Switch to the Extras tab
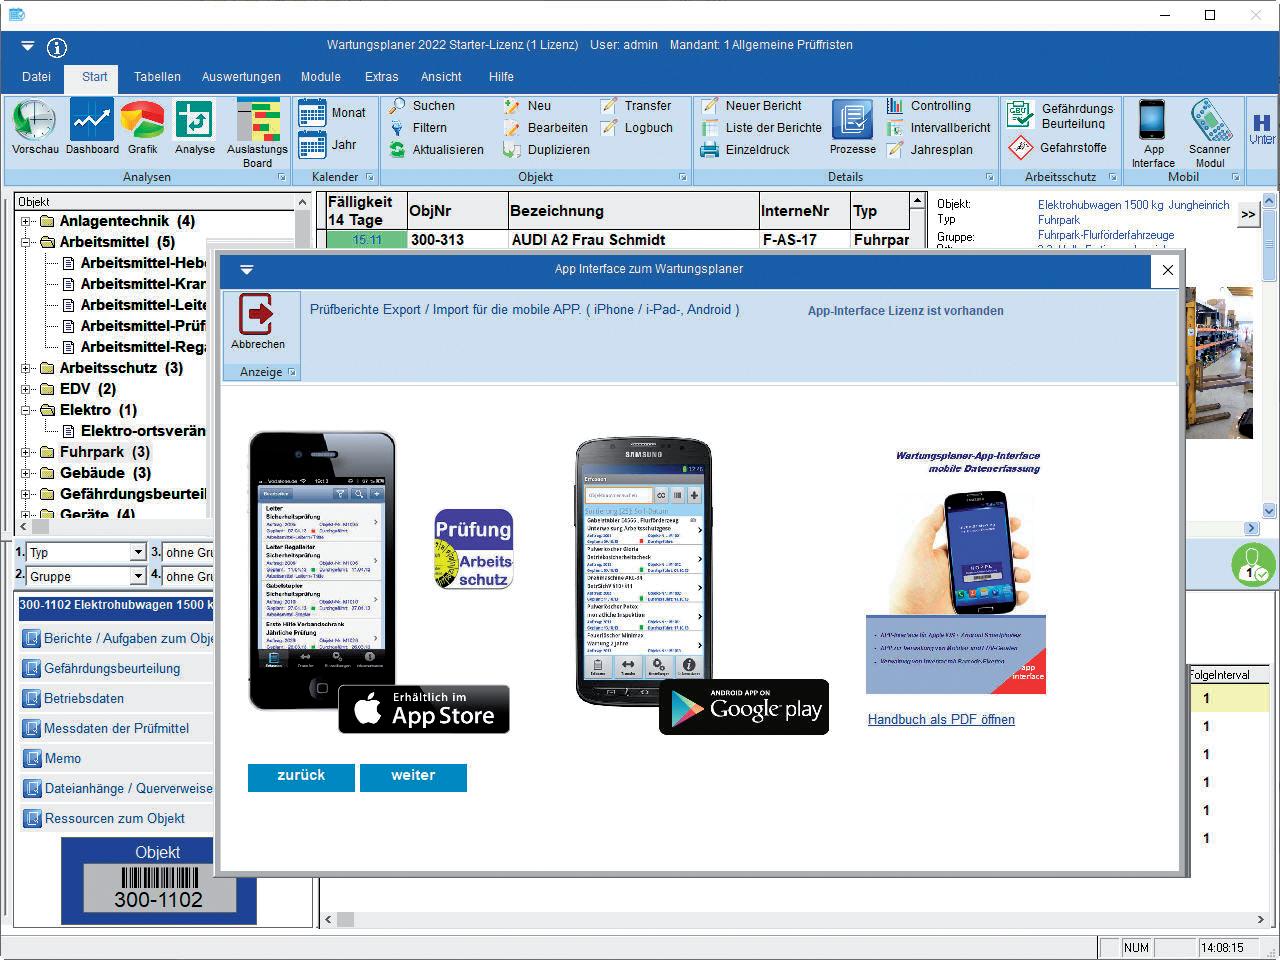 (381, 77)
